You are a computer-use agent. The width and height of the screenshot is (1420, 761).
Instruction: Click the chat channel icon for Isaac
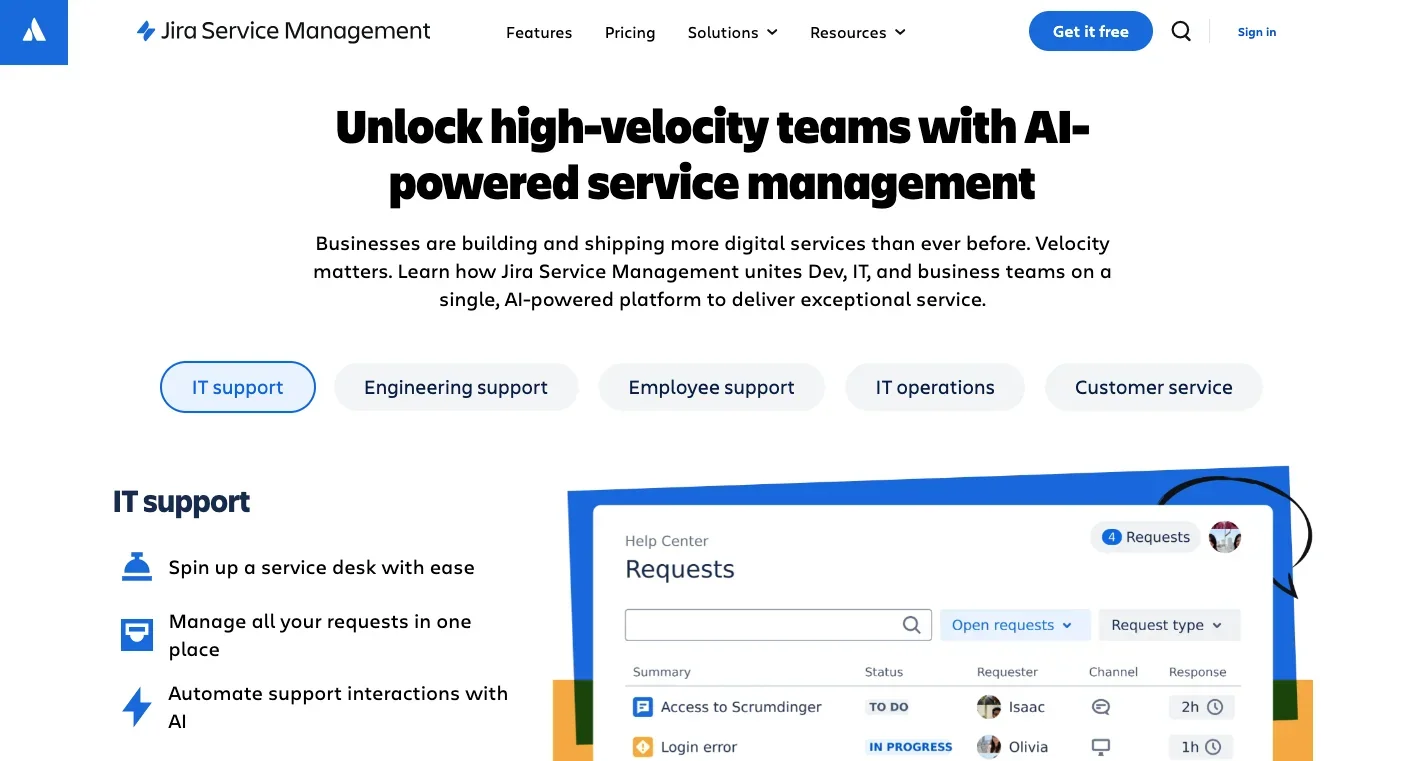coord(1101,707)
